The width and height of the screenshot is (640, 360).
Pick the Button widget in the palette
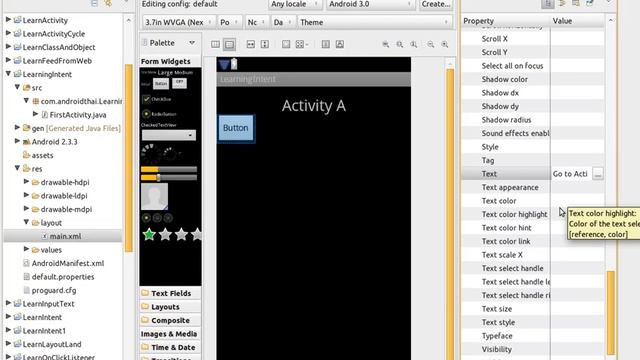(x=161, y=83)
